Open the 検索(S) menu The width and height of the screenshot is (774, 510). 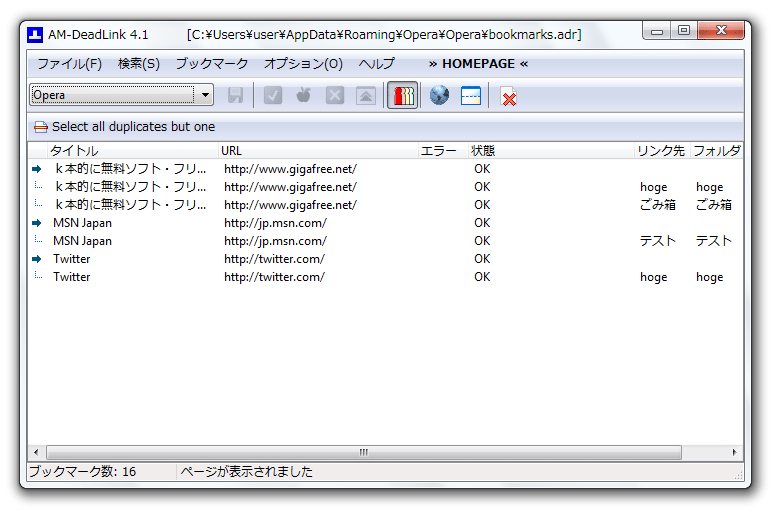coord(139,64)
